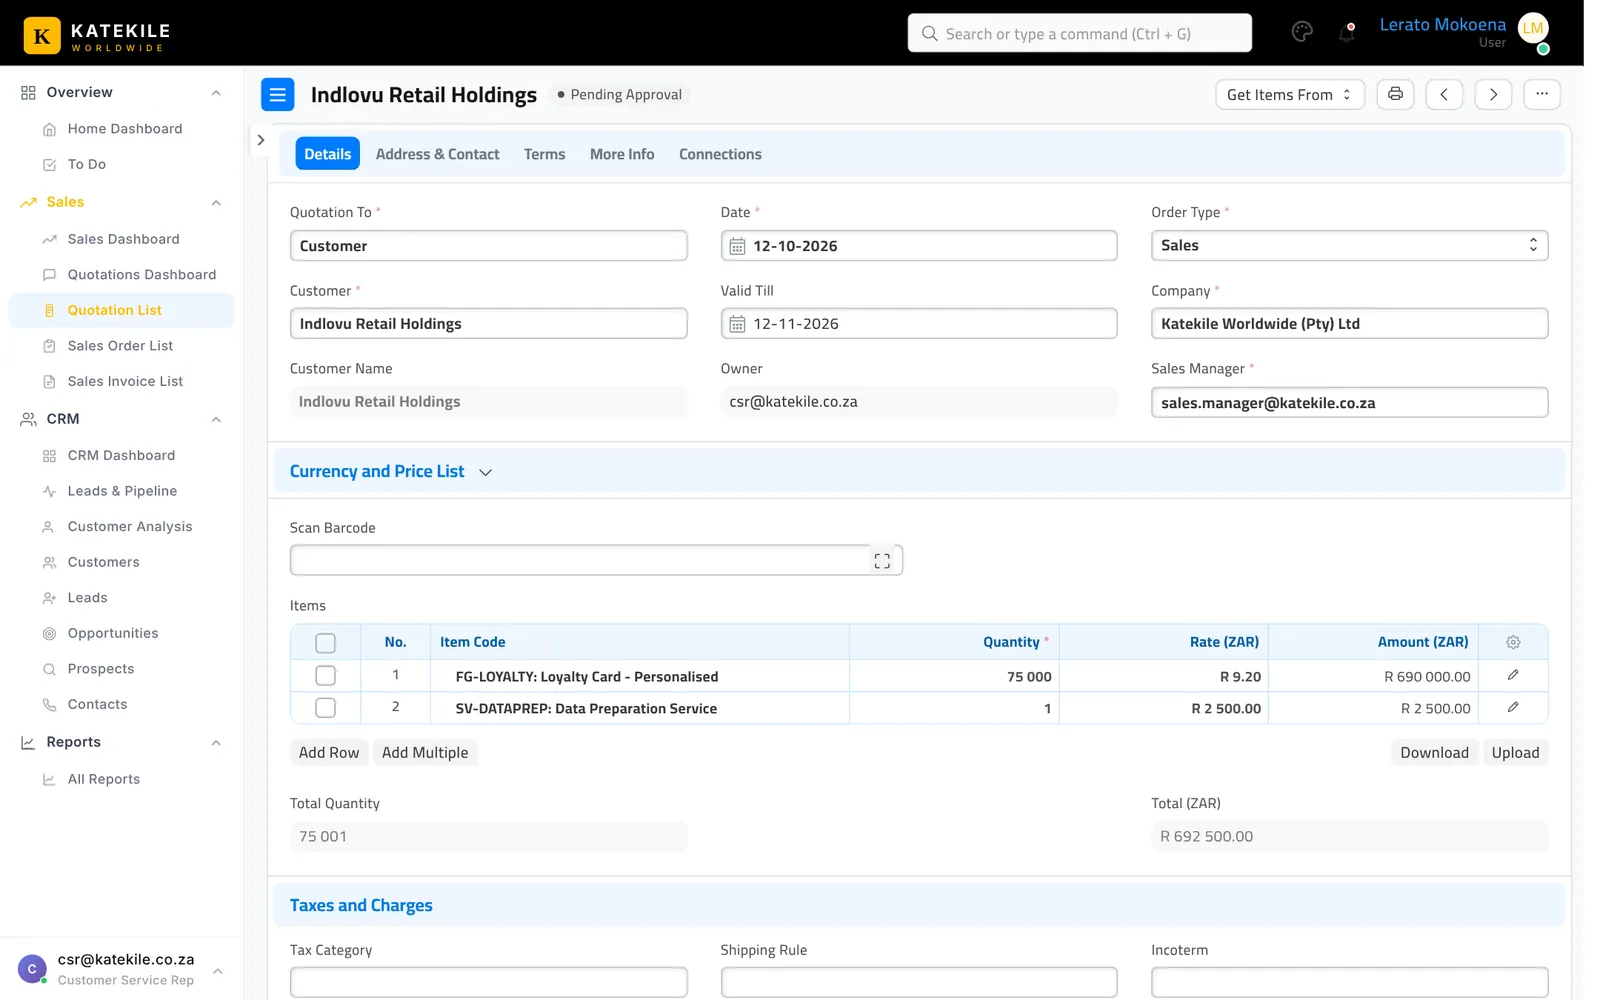
Task: Click the LM user avatar
Action: (1533, 29)
